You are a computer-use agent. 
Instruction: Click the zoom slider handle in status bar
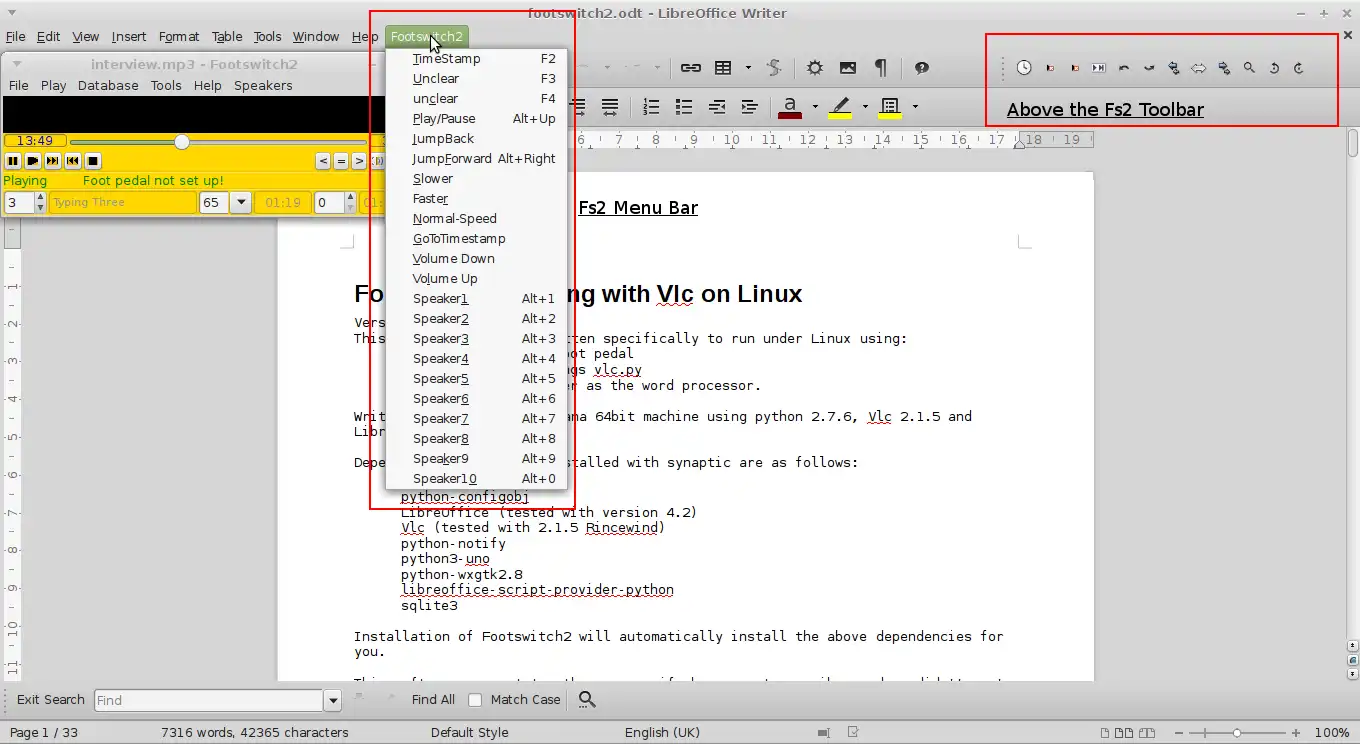tap(1237, 733)
